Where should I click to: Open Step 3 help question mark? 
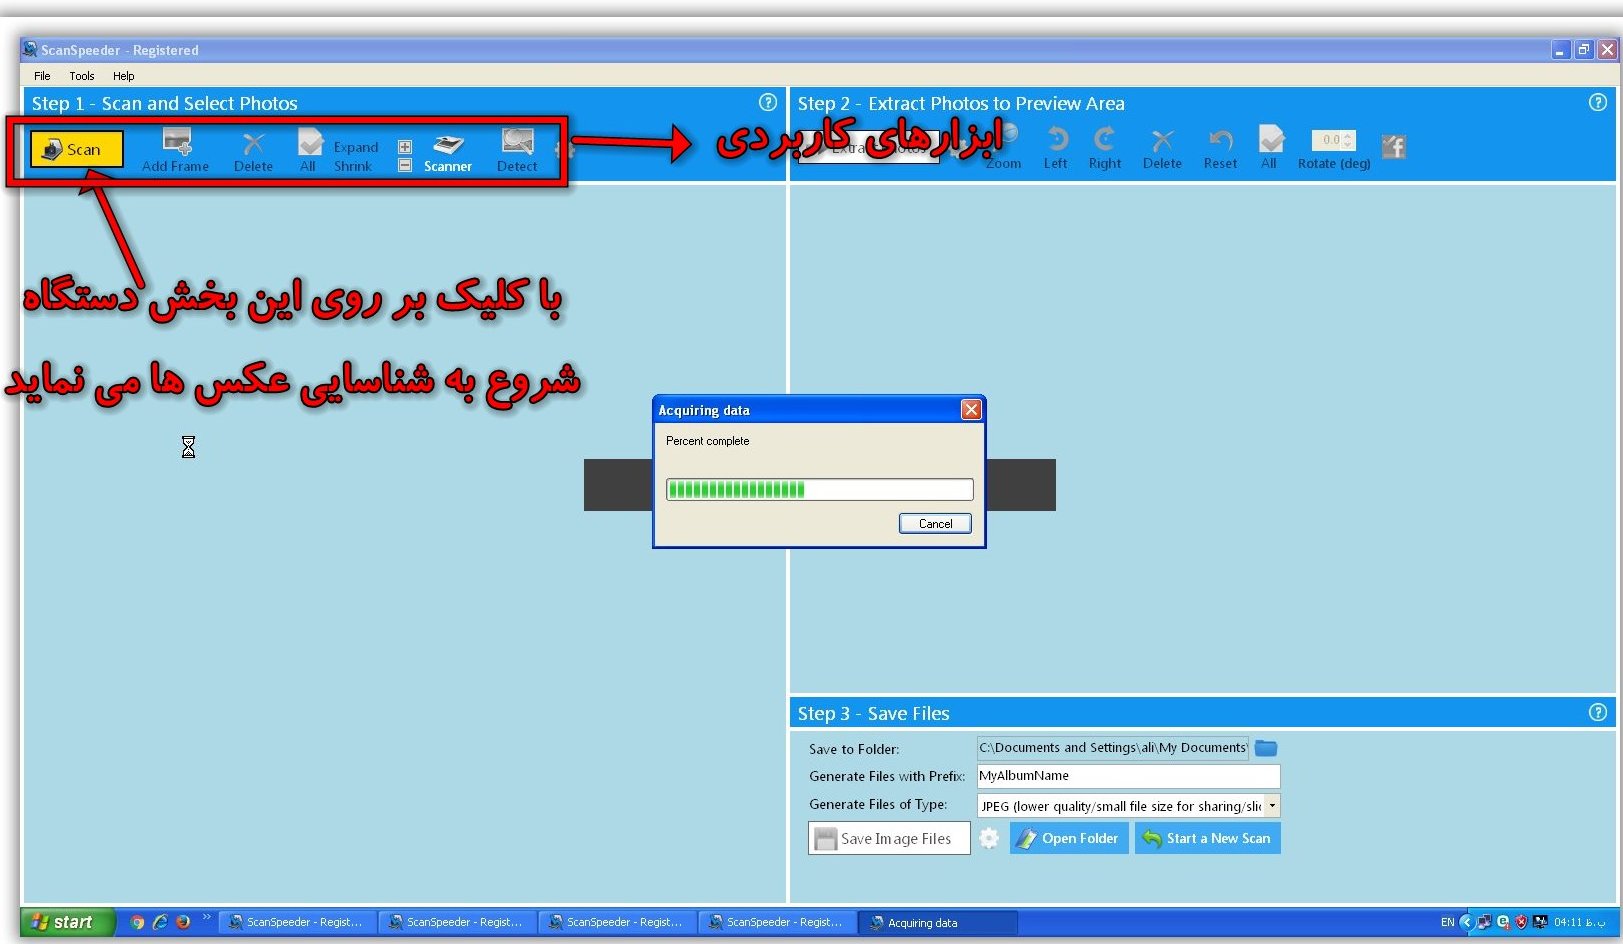pyautogui.click(x=1597, y=712)
